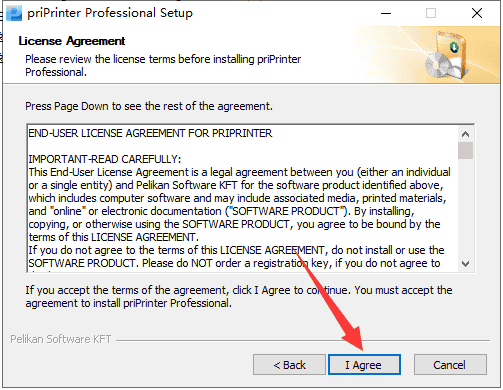Click the maximize button in the title bar
503x390 pixels.
(431, 14)
